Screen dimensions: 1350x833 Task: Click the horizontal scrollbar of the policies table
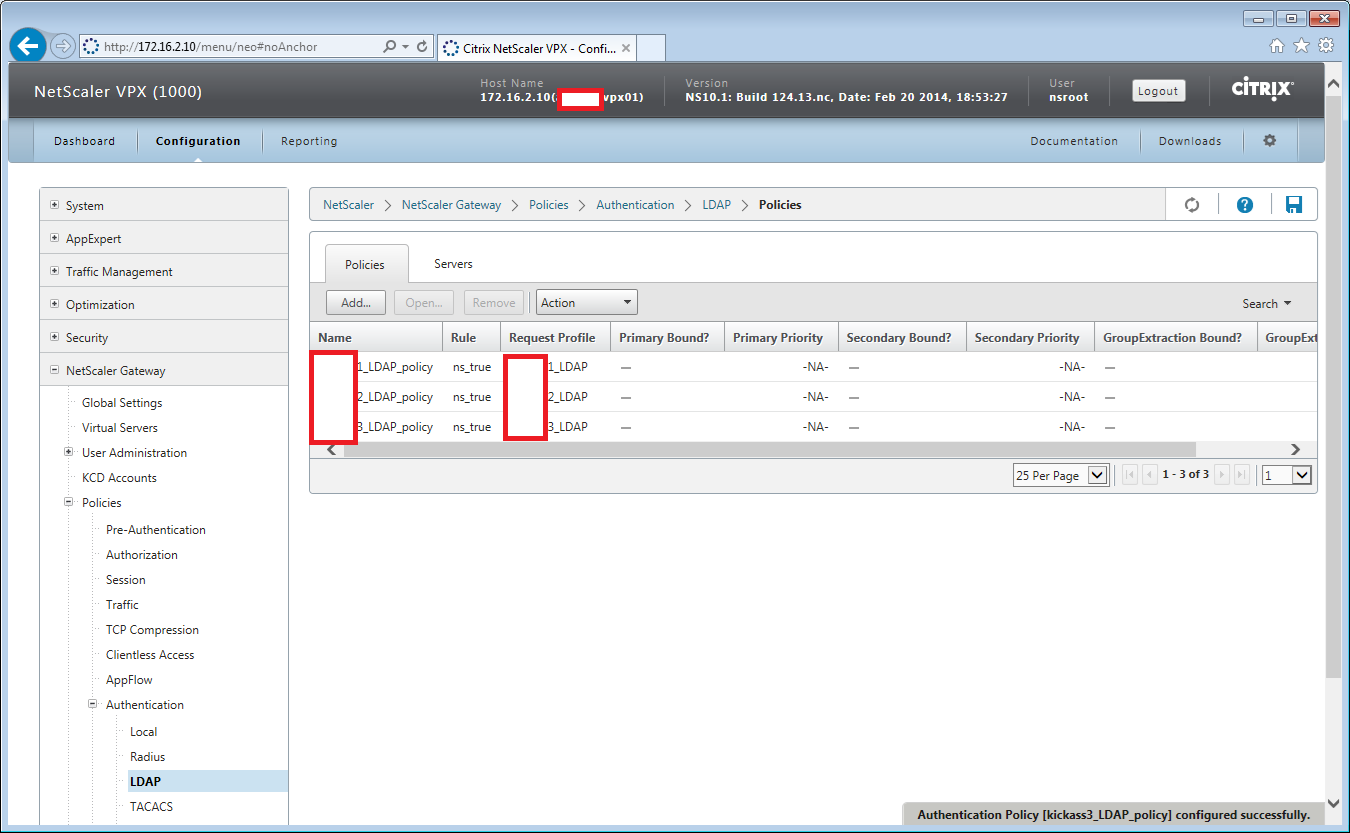point(770,450)
